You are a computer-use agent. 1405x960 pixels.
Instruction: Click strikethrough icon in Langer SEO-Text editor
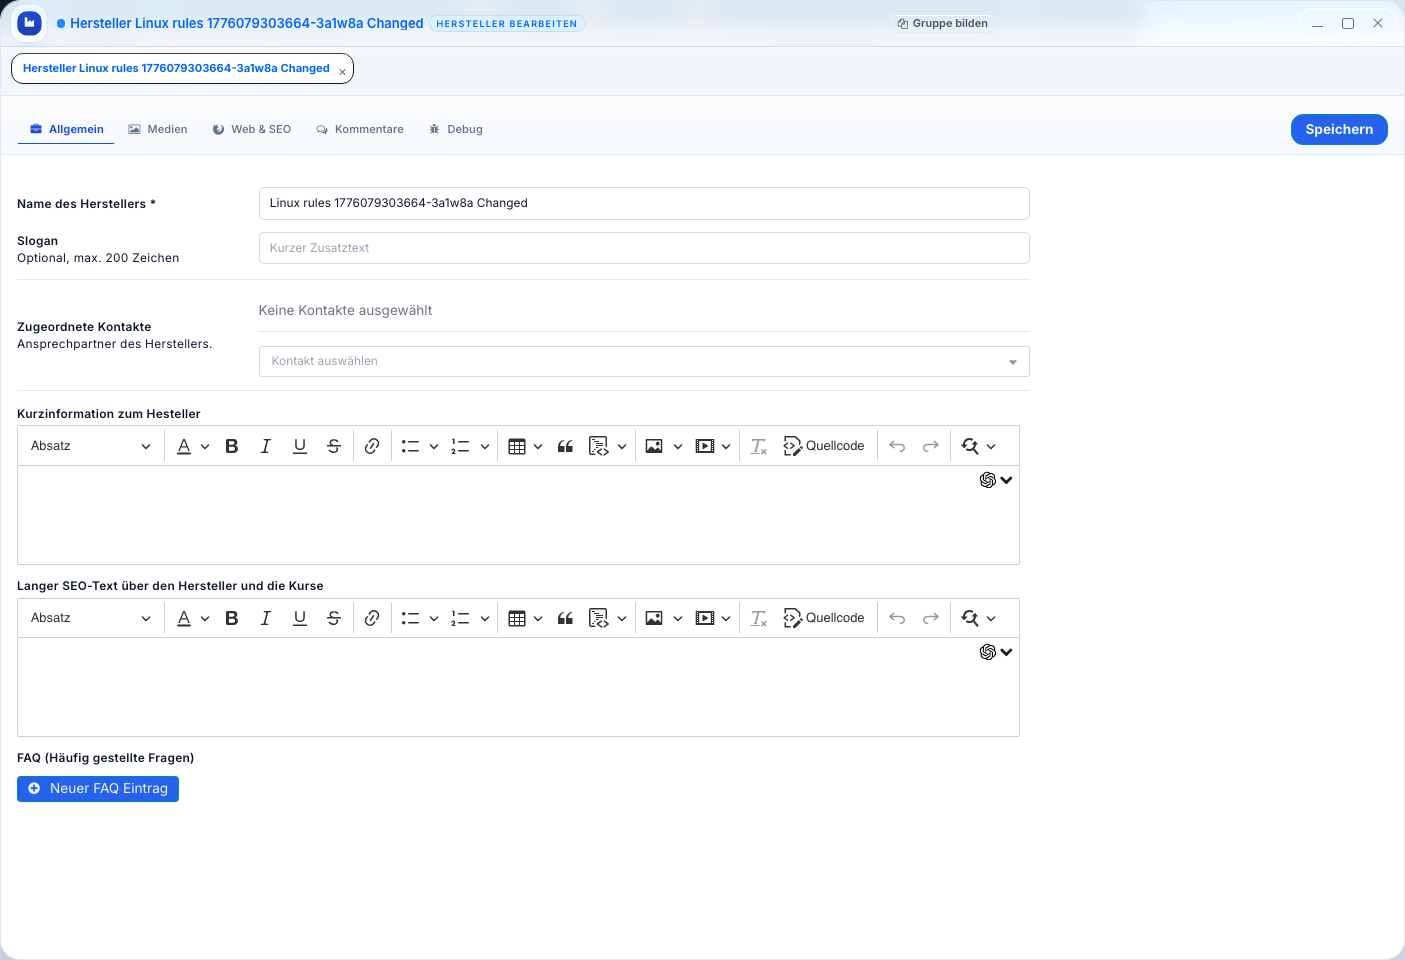coord(334,618)
